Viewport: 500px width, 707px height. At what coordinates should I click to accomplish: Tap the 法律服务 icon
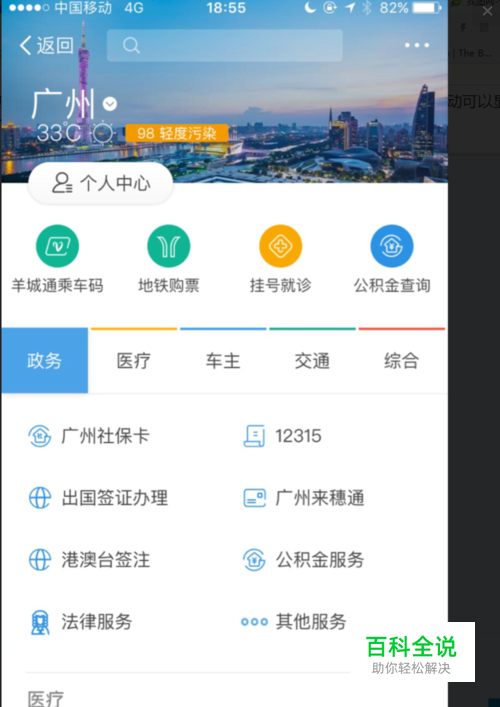point(40,622)
